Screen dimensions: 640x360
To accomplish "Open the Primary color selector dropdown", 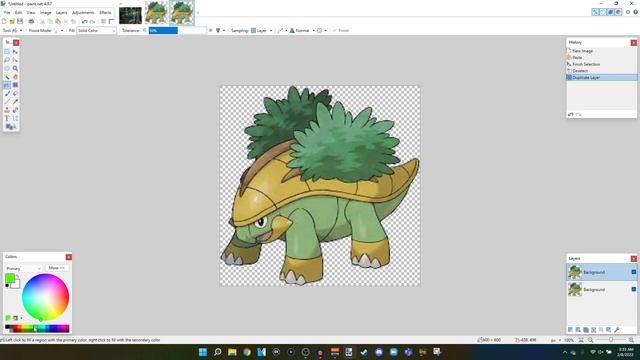I will (23, 268).
